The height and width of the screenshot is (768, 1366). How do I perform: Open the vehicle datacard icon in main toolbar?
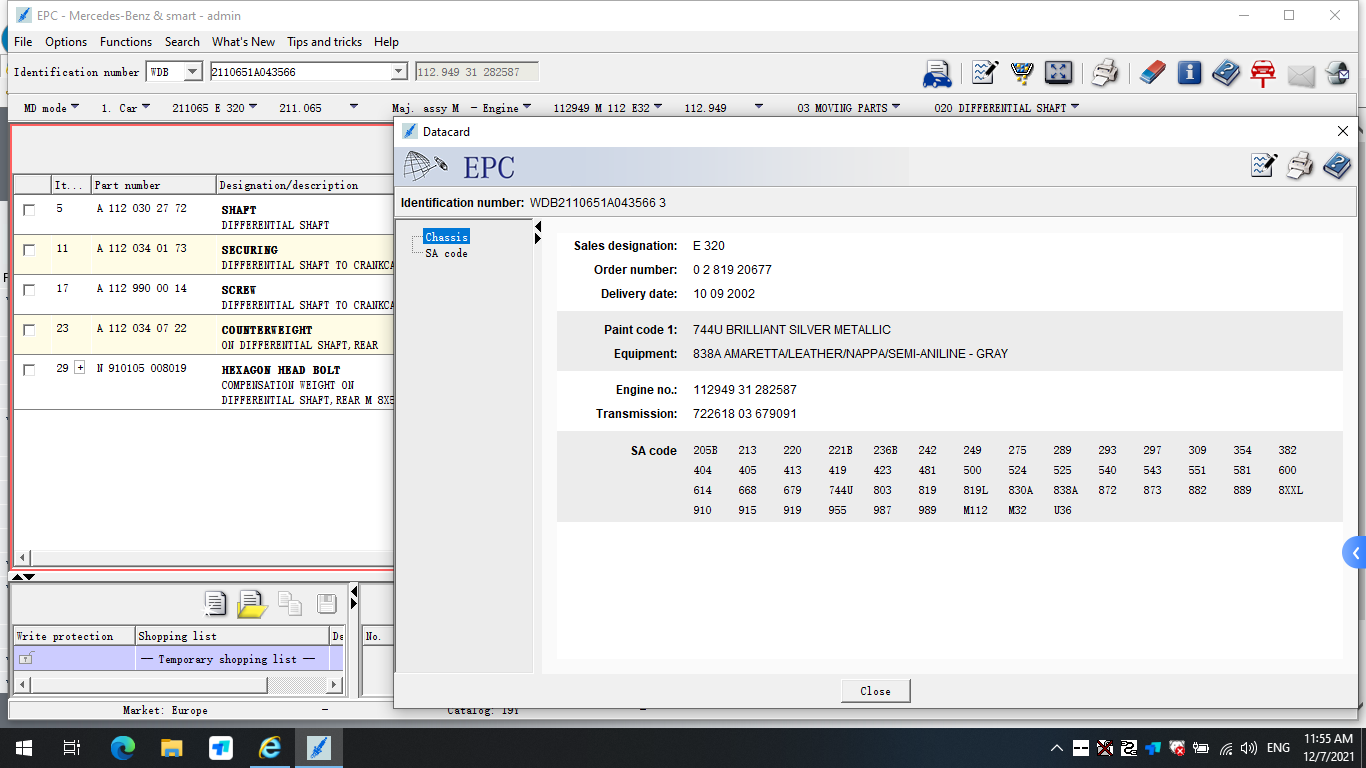(937, 73)
